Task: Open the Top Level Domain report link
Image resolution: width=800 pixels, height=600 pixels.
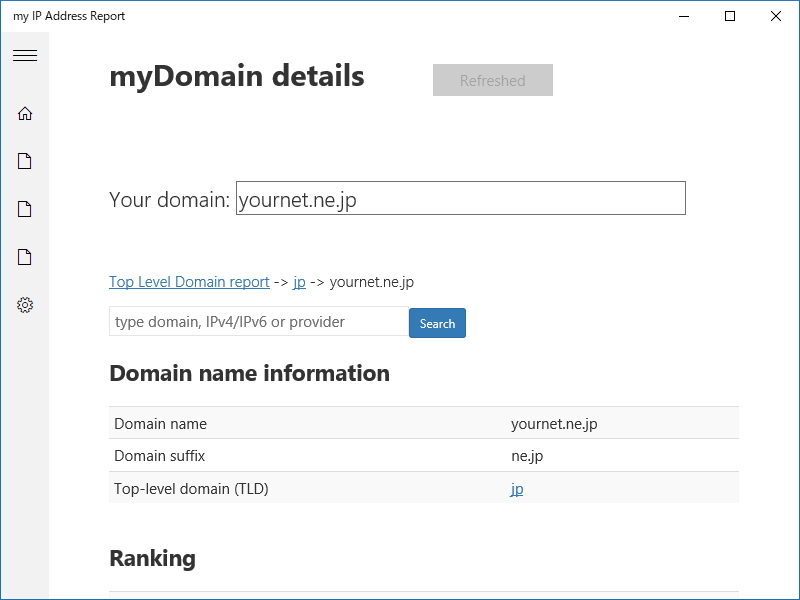Action: pyautogui.click(x=189, y=282)
